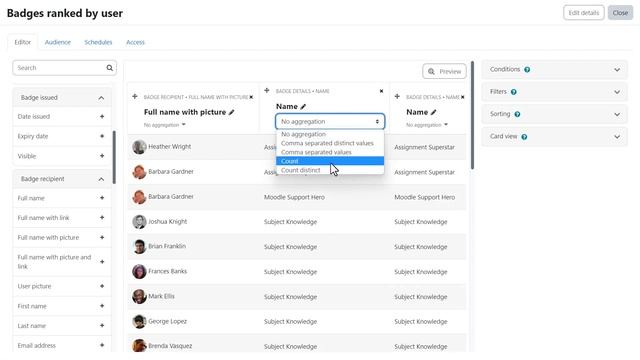Add sidebar Full name with picture field
This screenshot has height=360, width=640.
pyautogui.click(x=102, y=237)
